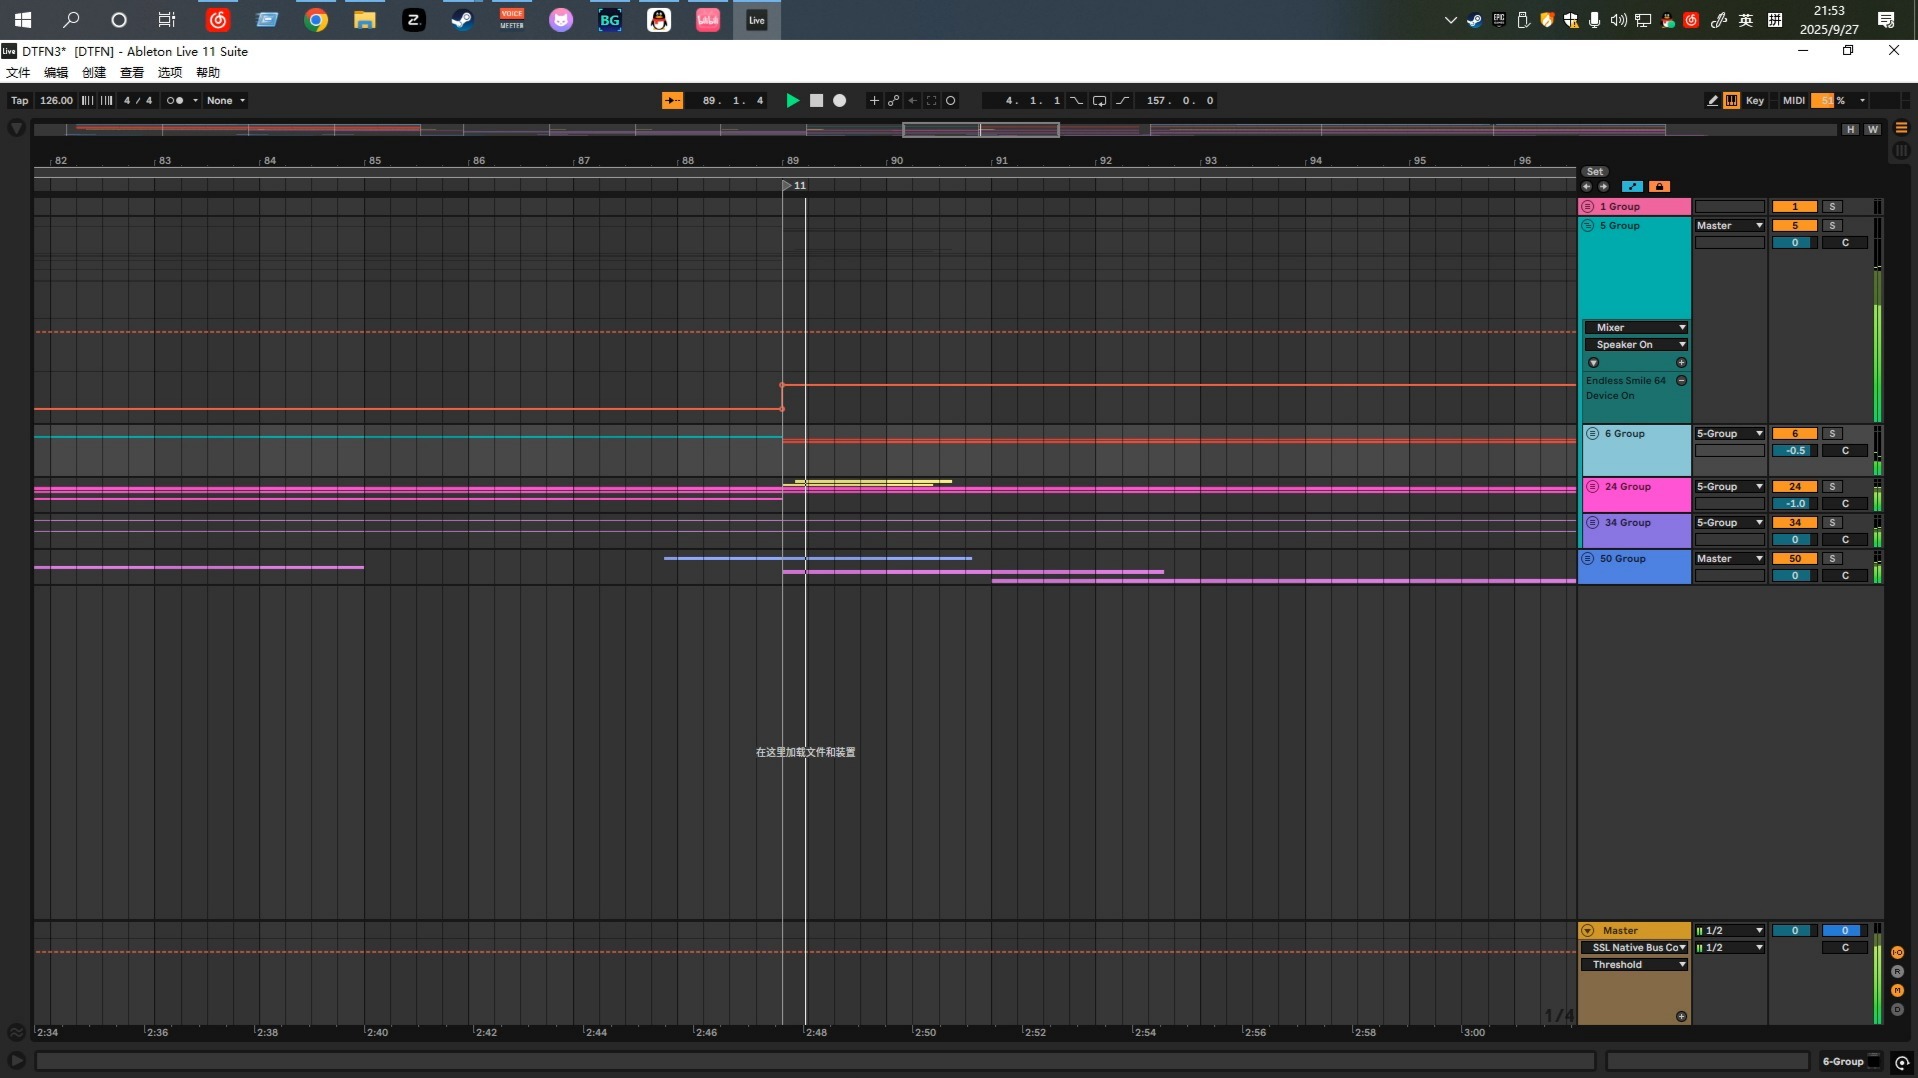The image size is (1918, 1078).
Task: Remove Endless Smile 64 automation lane
Action: coord(1681,381)
